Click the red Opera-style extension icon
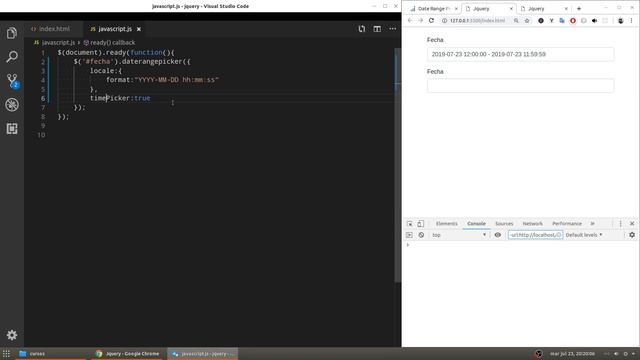Screen dimensions: 640x360 click(573, 20)
